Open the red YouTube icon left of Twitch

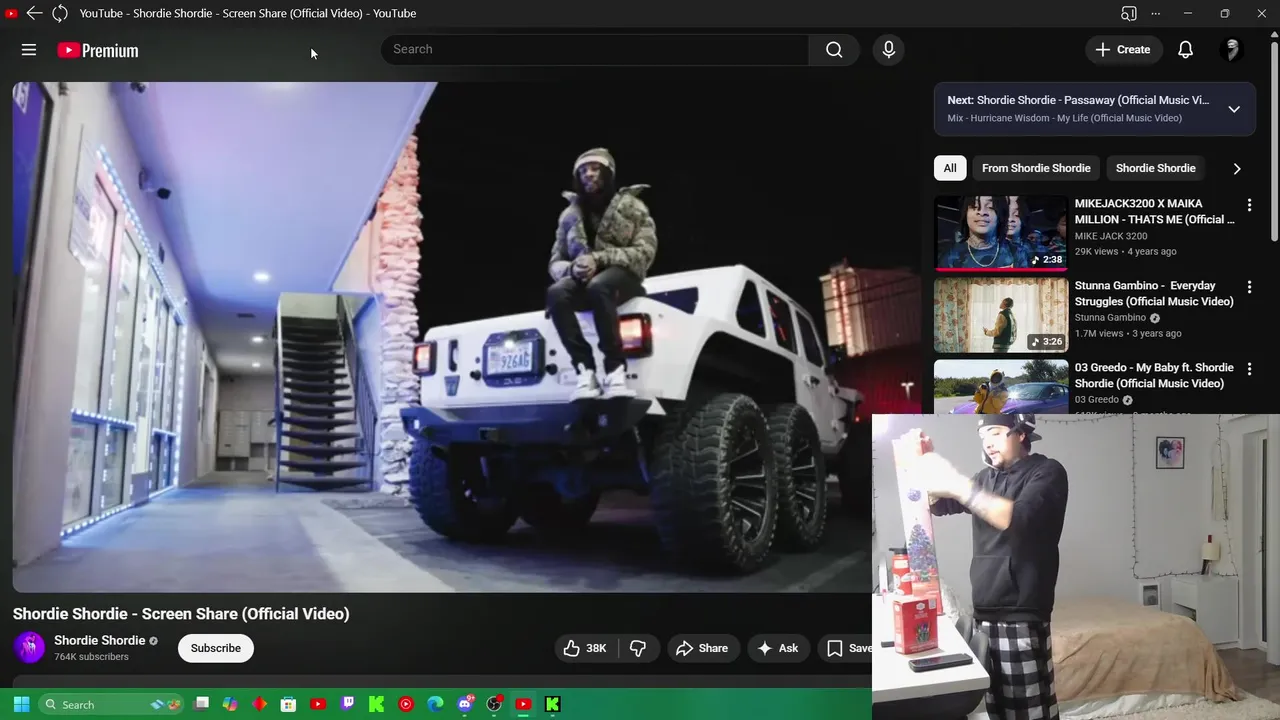318,704
